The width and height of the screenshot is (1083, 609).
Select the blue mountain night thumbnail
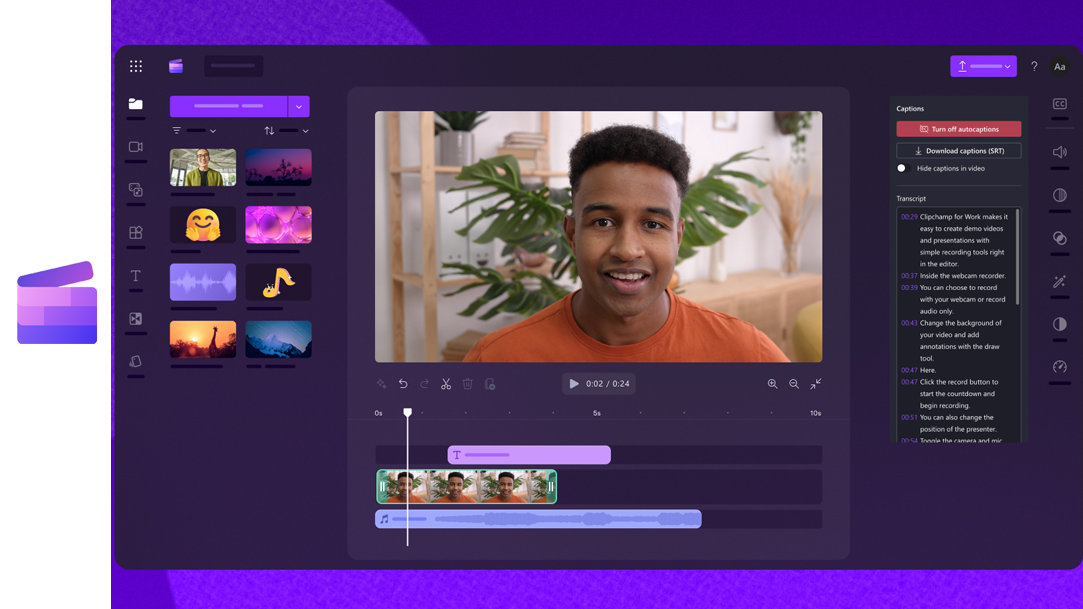pyautogui.click(x=278, y=339)
